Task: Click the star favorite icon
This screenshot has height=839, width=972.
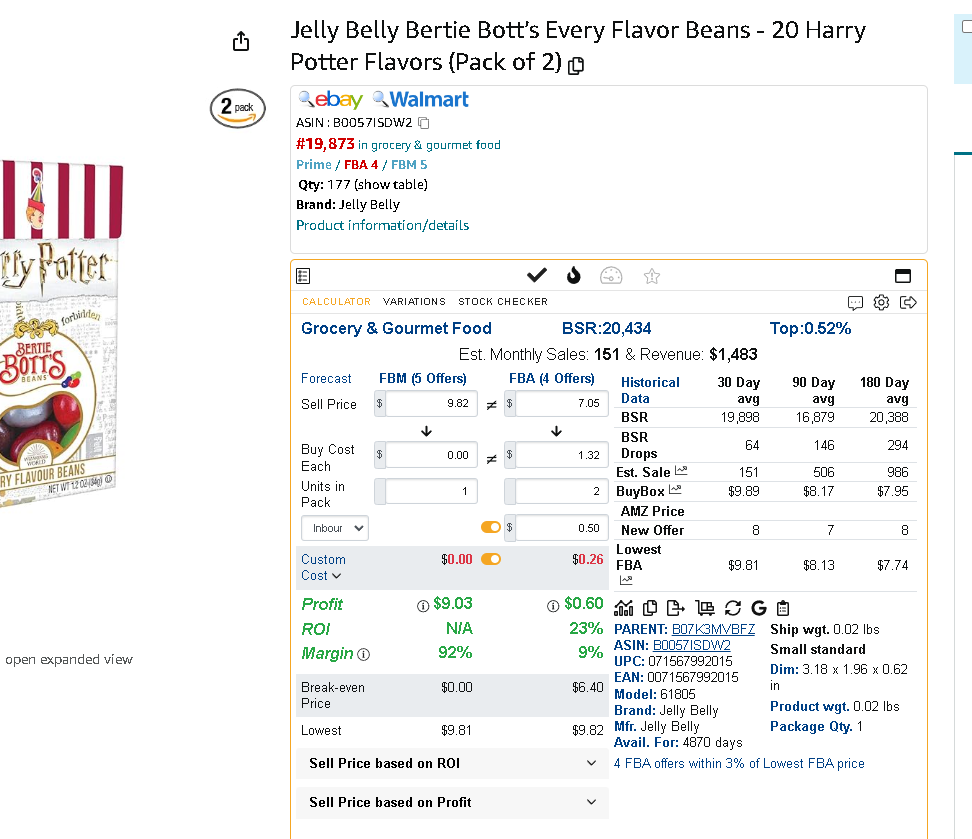Action: click(652, 276)
